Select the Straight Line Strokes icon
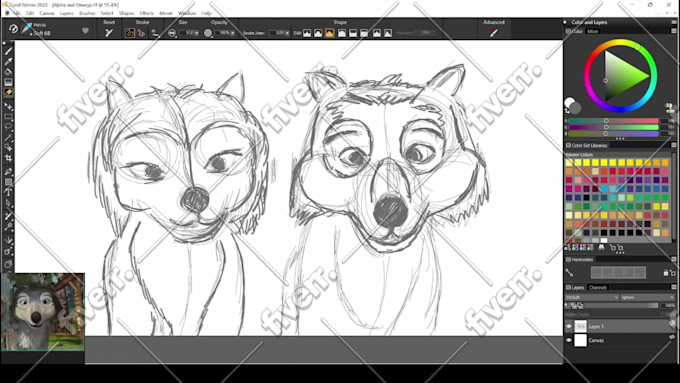The image size is (680, 383). tap(141, 33)
